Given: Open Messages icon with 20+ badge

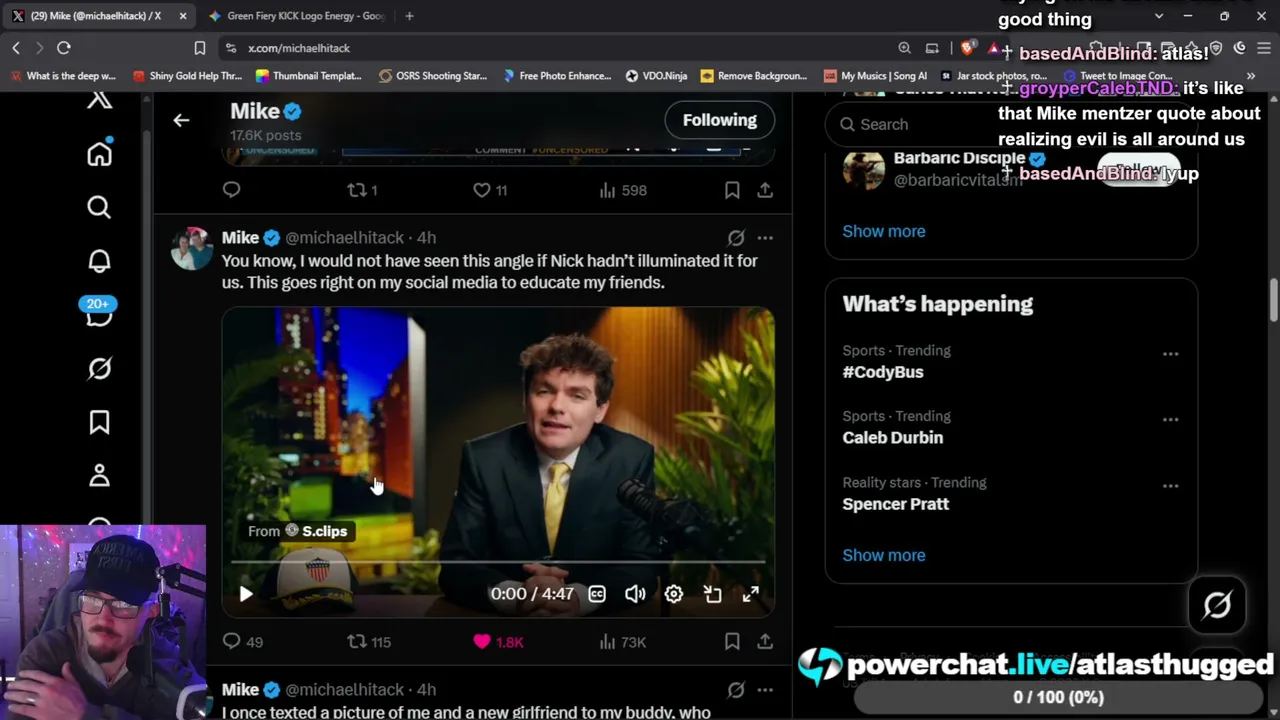Looking at the screenshot, I should coord(99,314).
